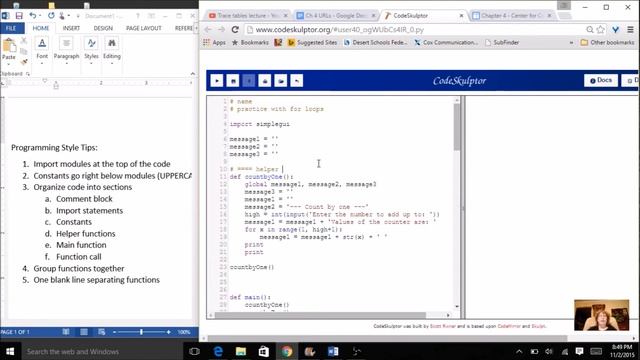Viewport: 640px width, 360px height.
Task: Click the Search the web and Windows box
Action: 101,351
